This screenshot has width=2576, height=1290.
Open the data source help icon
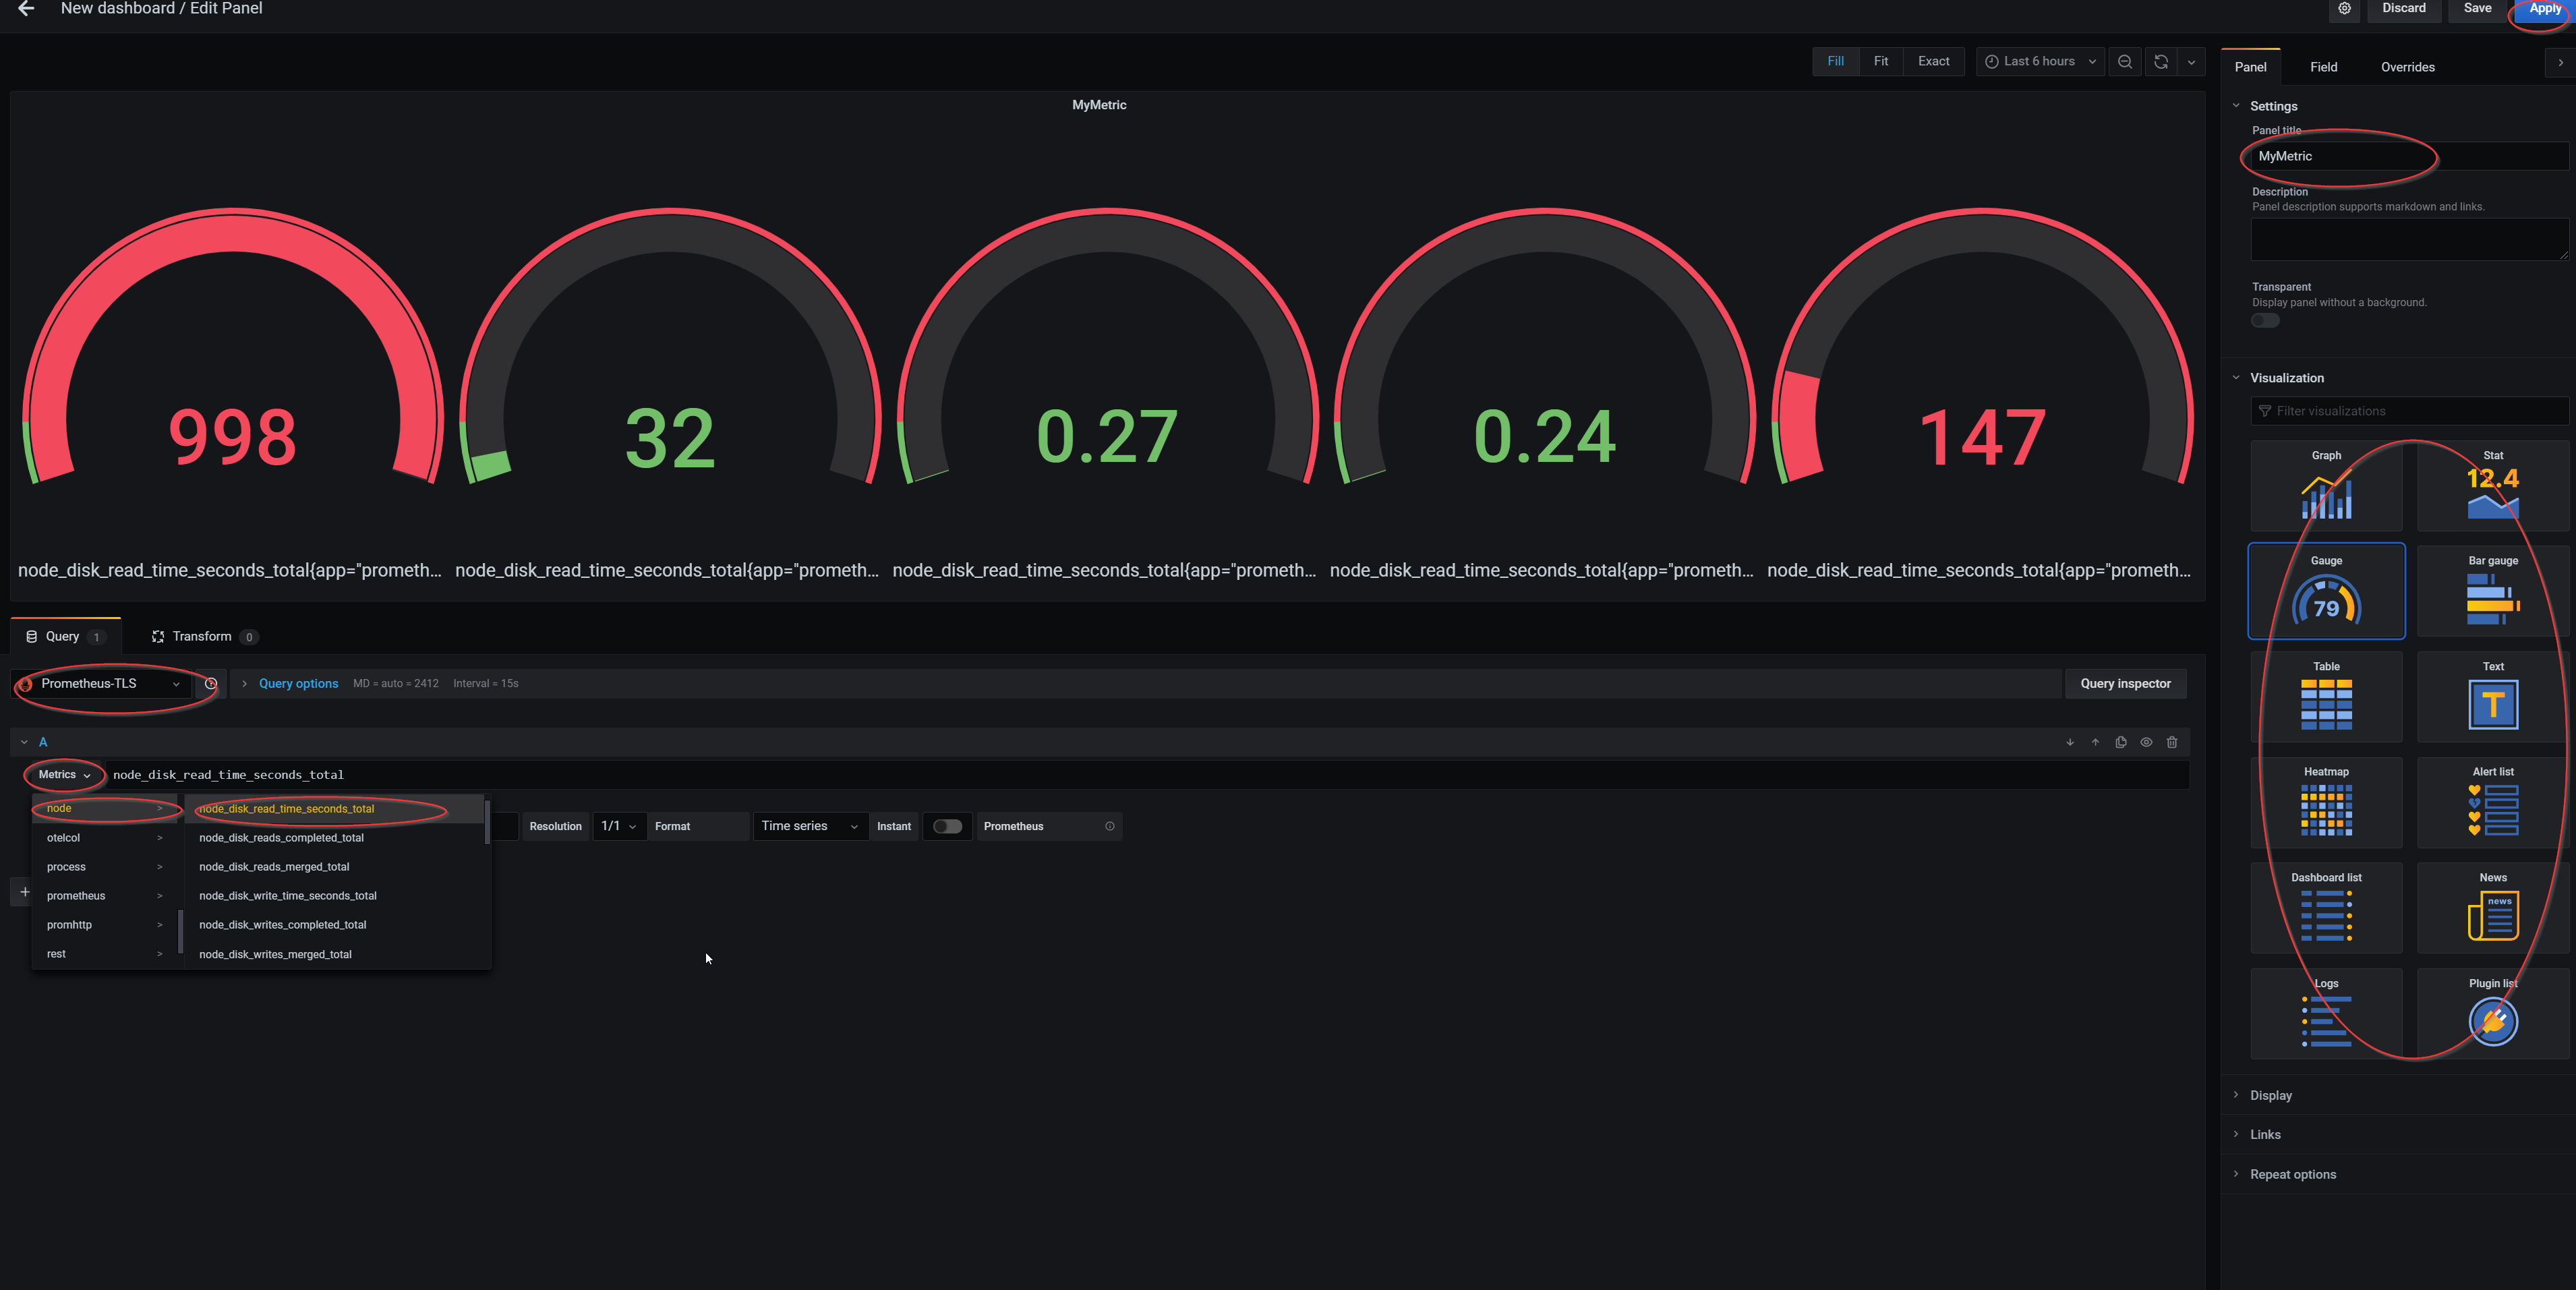(211, 684)
